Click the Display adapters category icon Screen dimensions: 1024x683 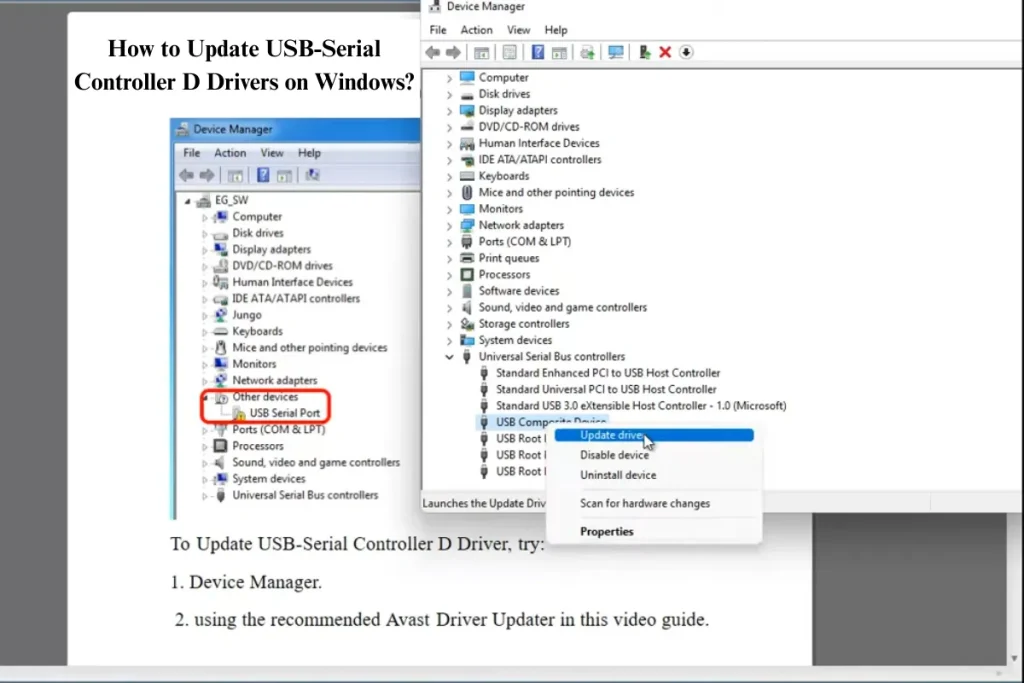click(x=467, y=110)
